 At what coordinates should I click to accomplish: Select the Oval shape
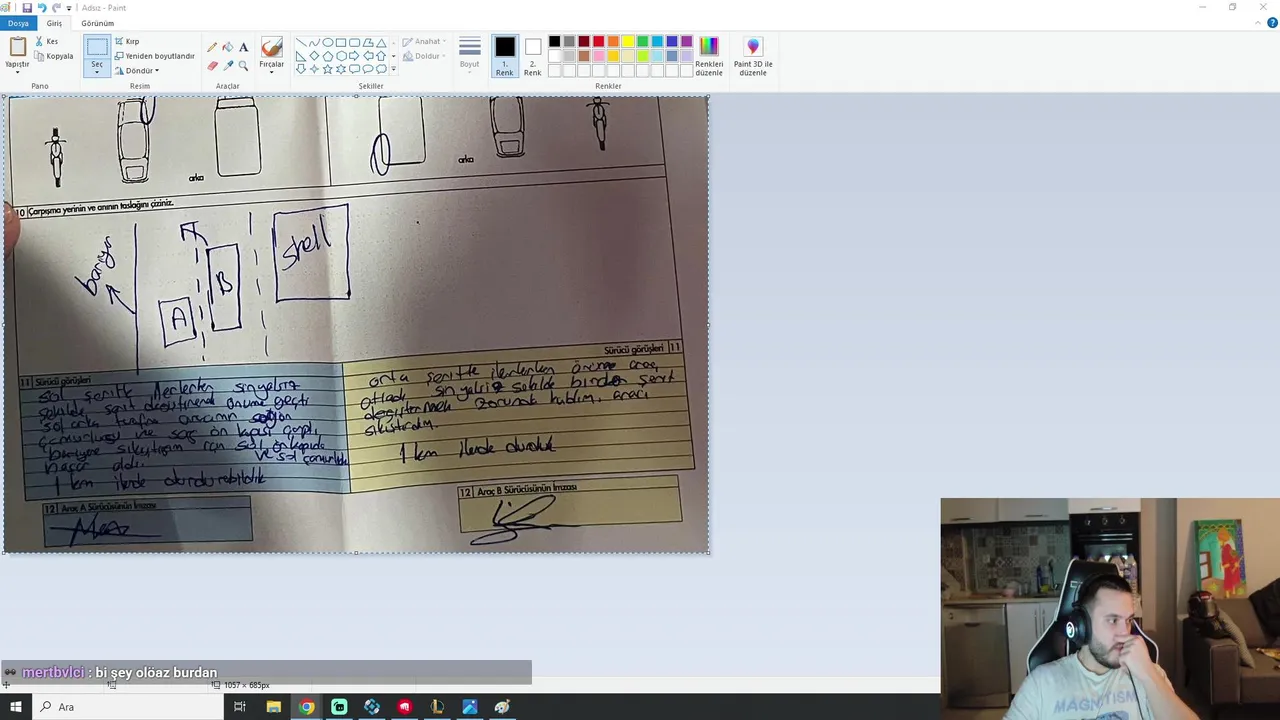tap(328, 43)
